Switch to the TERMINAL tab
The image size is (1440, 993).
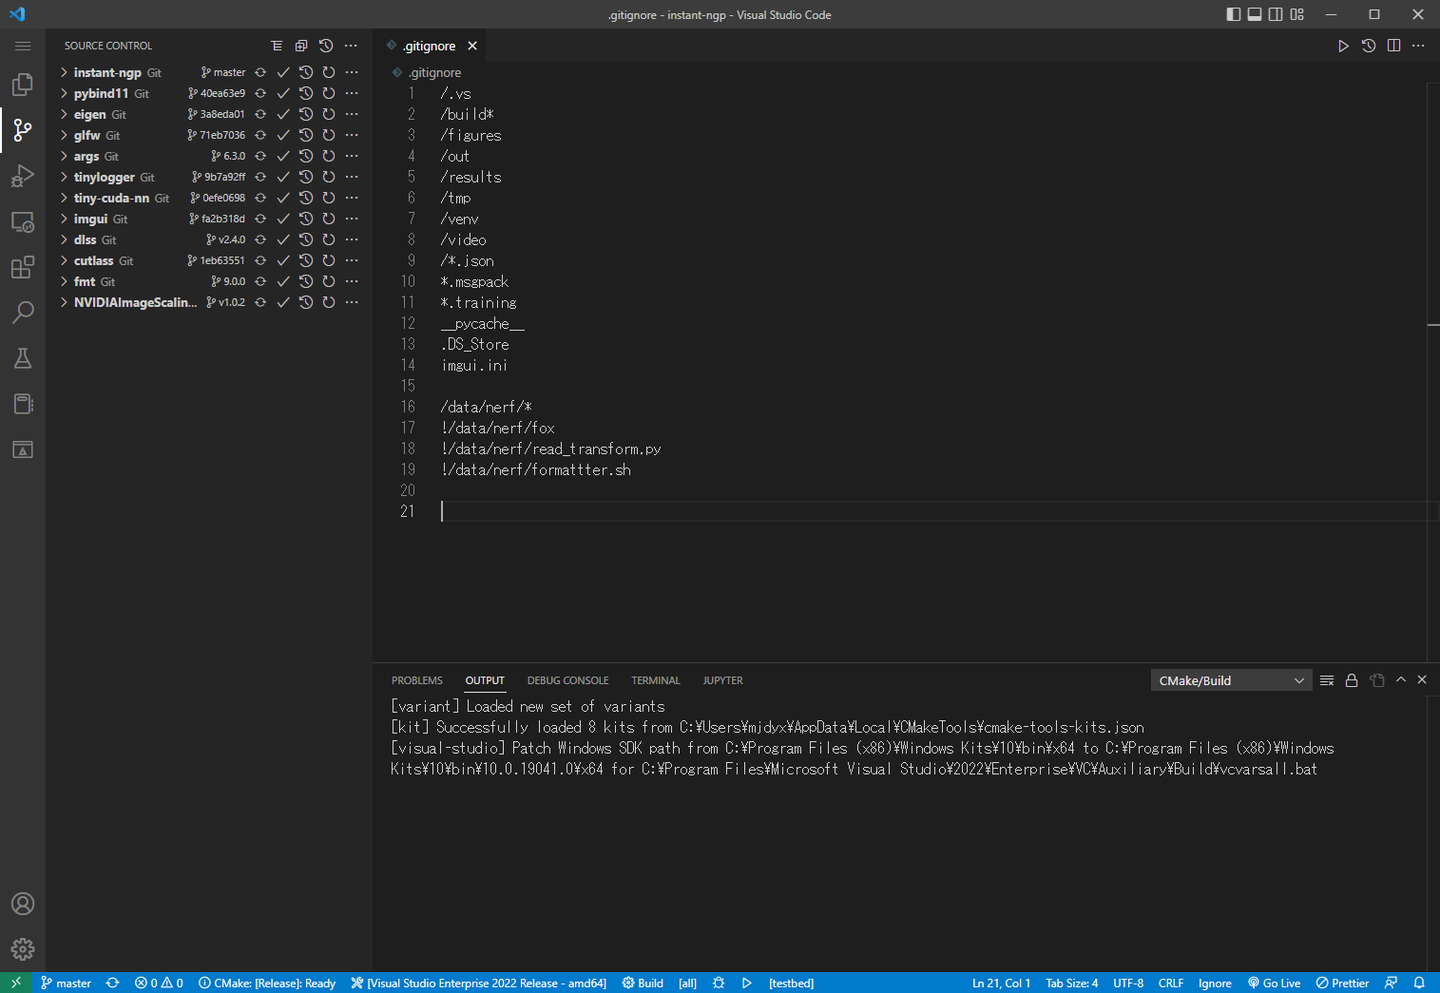(x=655, y=680)
